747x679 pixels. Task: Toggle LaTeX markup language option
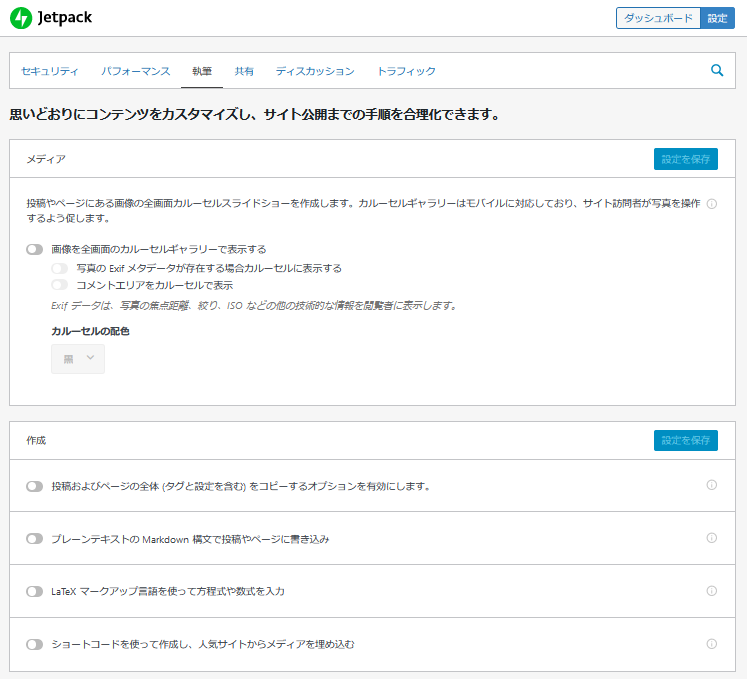click(35, 592)
